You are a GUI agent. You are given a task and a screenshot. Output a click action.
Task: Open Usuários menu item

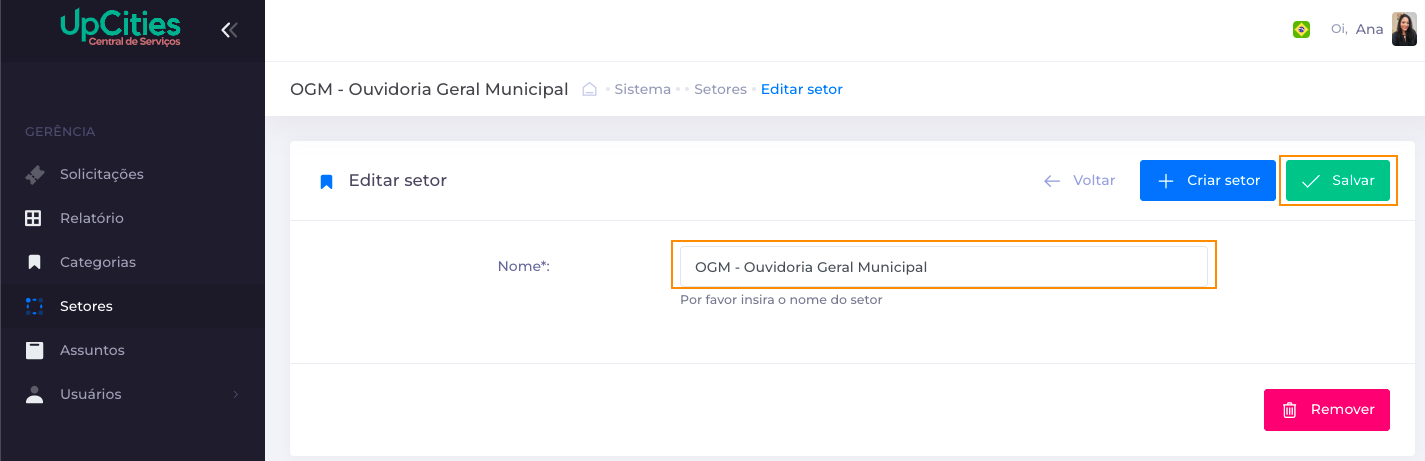coord(132,394)
